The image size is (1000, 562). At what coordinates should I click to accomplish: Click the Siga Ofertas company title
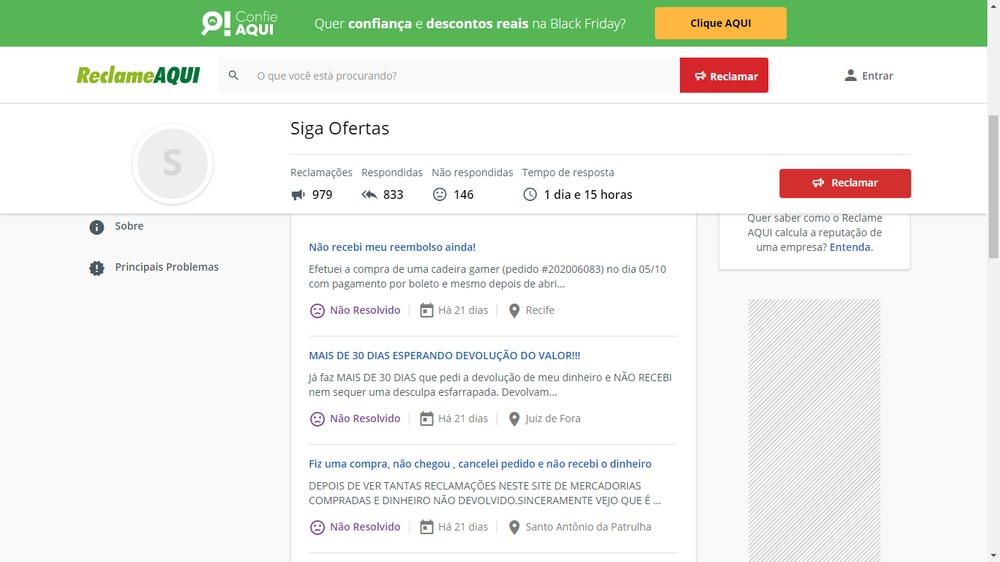click(x=339, y=128)
